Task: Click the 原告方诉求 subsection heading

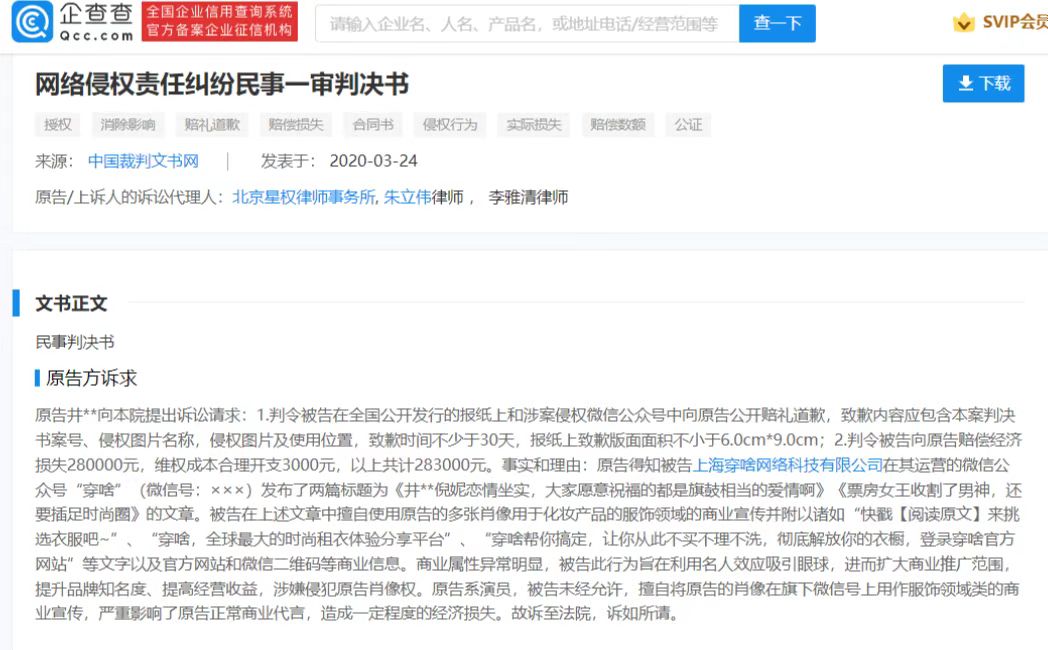Action: coord(91,378)
